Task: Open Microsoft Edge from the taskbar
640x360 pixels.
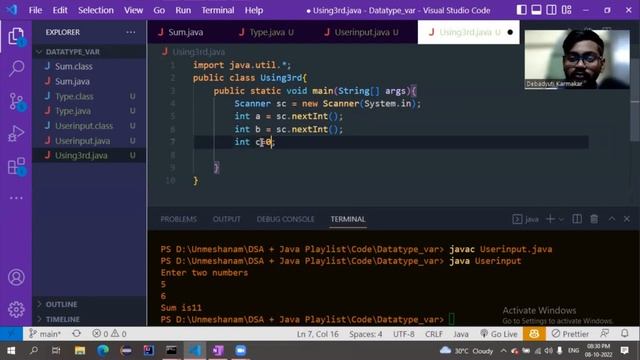Action: coord(103,351)
